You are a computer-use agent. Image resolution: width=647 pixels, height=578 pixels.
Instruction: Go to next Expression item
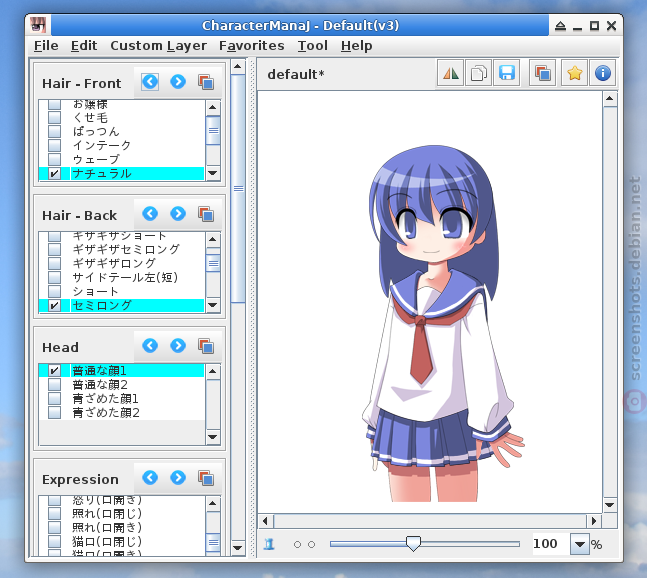[x=178, y=478]
